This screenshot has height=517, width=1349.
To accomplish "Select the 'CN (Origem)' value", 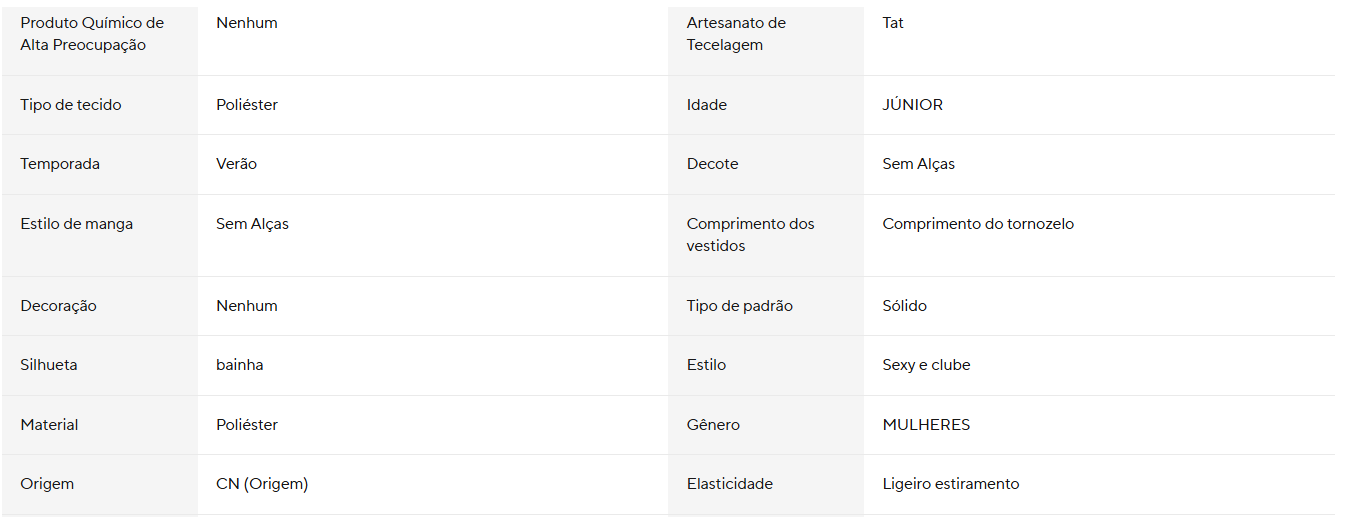I will pos(262,484).
